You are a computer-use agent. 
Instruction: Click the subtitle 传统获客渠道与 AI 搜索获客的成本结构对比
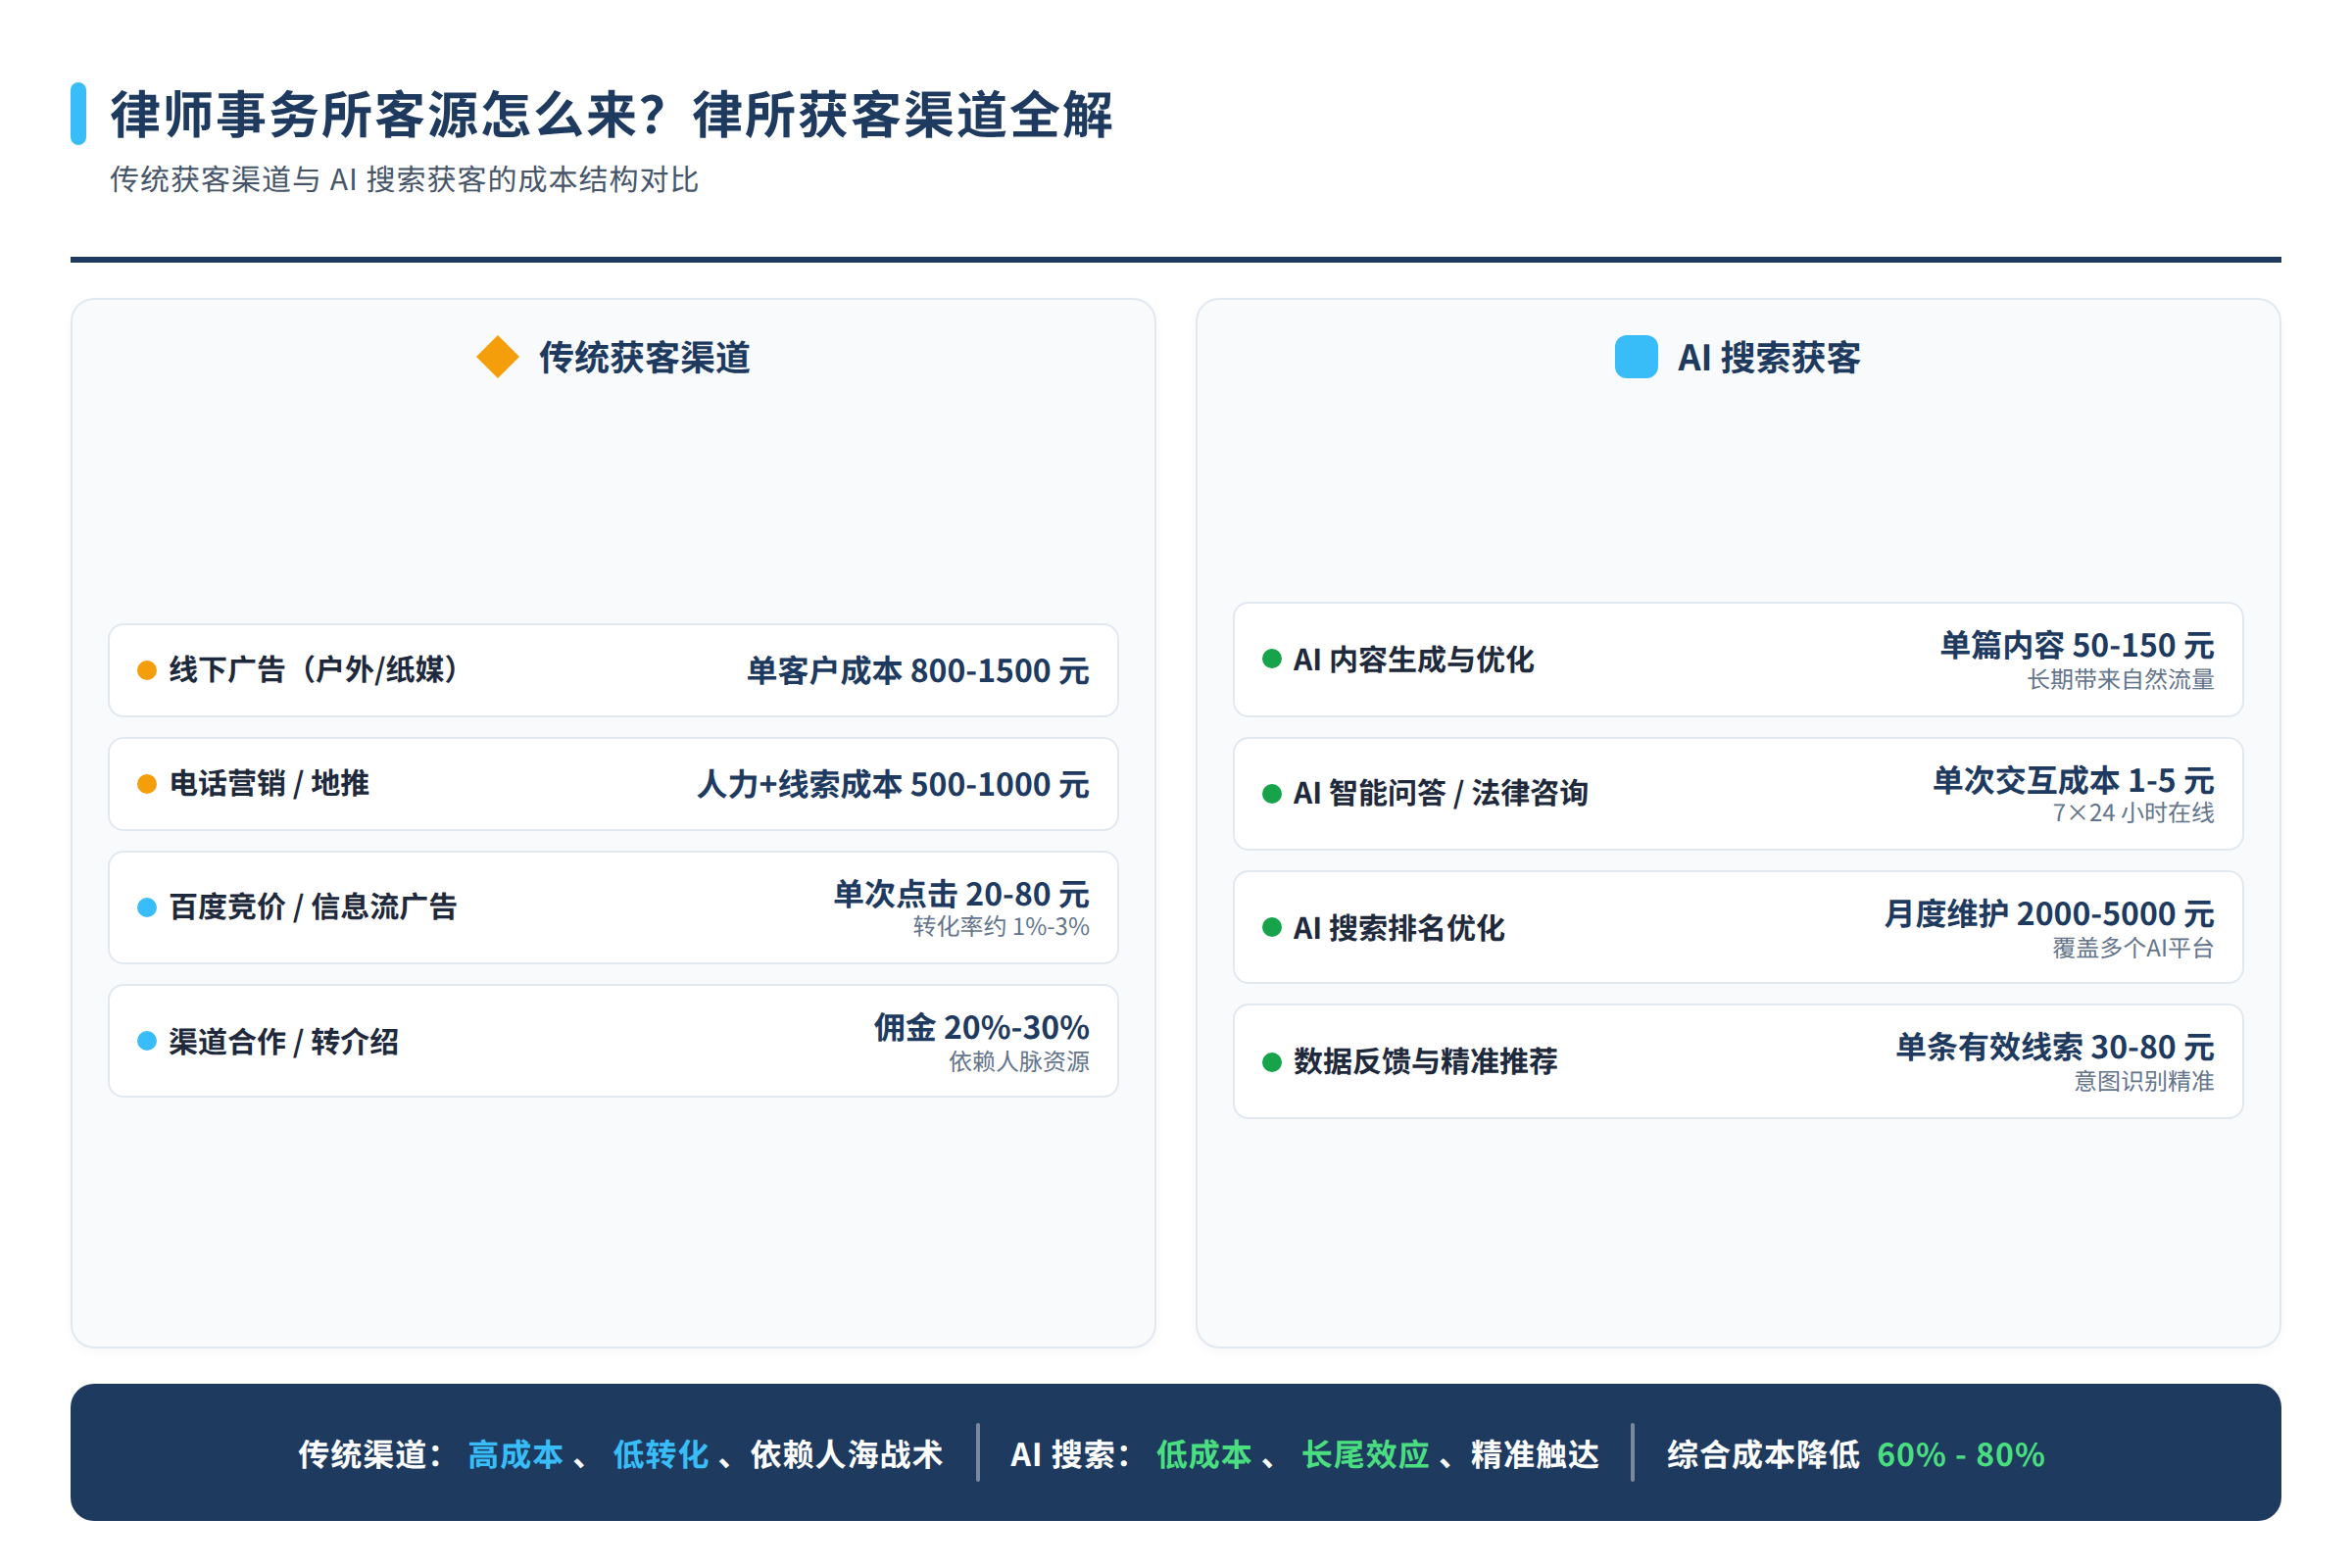point(404,180)
